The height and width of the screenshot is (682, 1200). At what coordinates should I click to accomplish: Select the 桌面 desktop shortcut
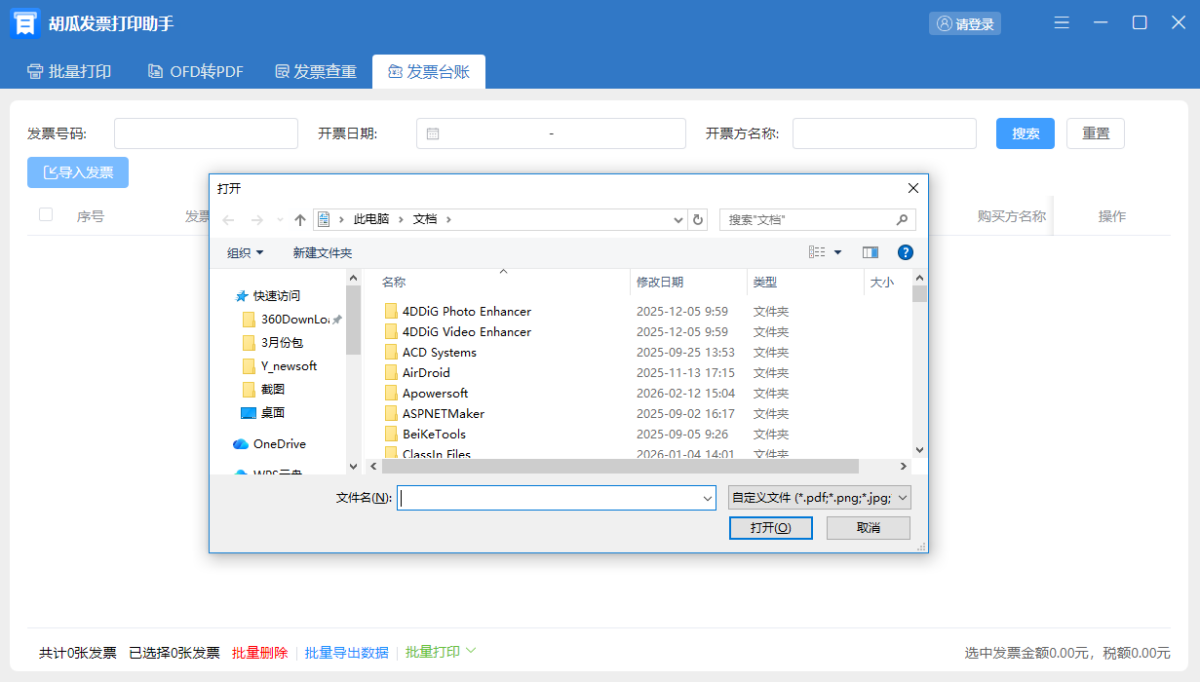(x=272, y=412)
